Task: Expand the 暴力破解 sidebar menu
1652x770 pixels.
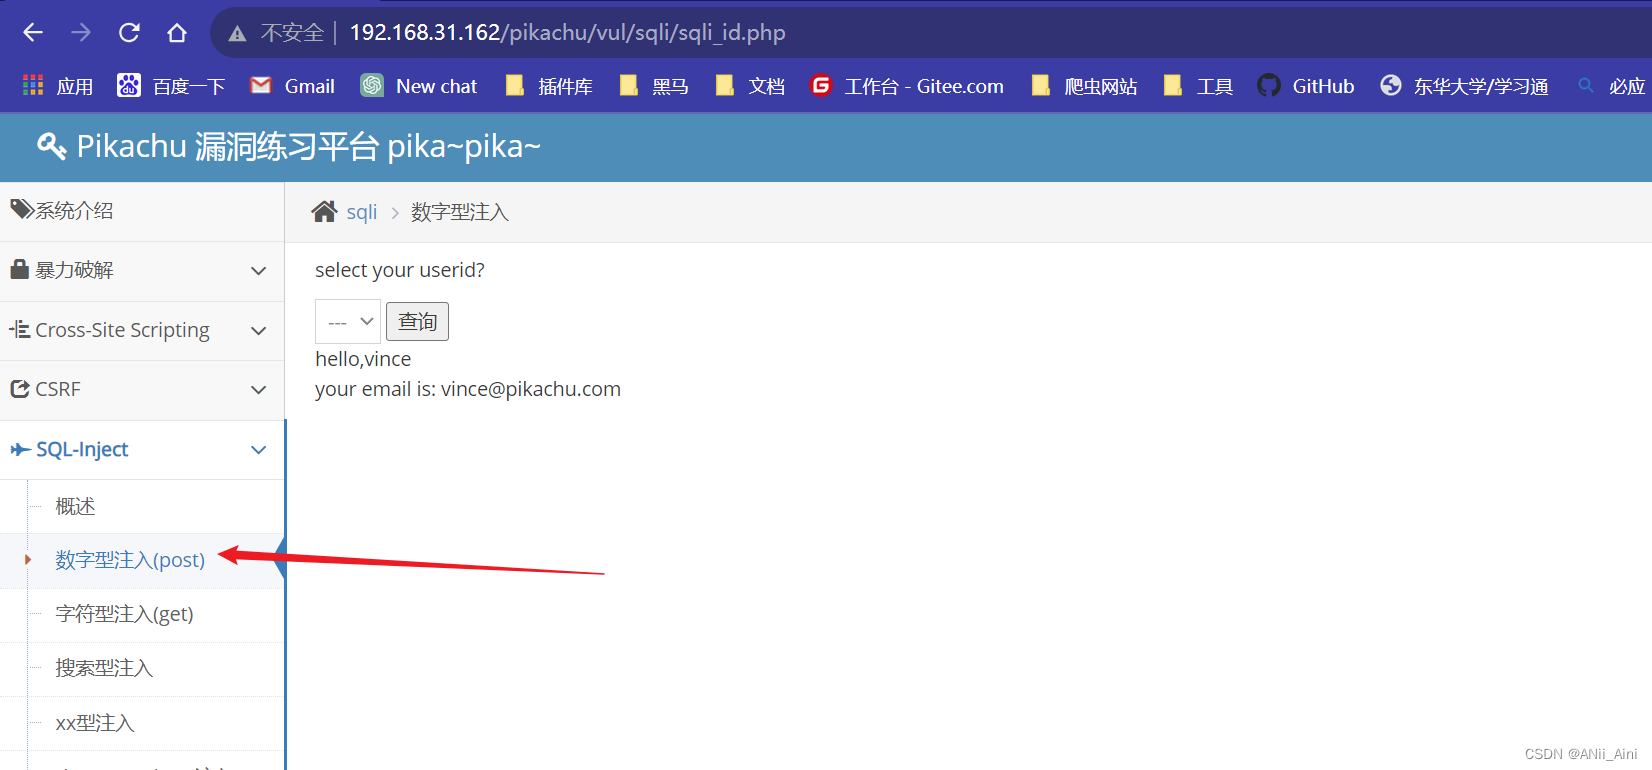Action: [142, 271]
